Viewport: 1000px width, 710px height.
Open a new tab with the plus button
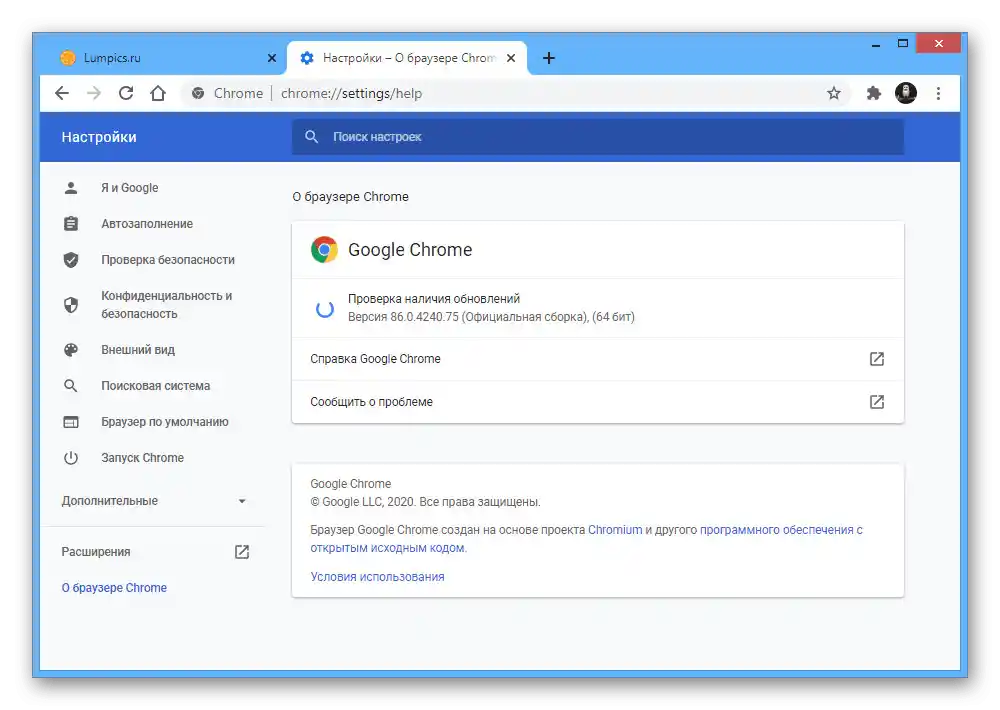point(548,58)
